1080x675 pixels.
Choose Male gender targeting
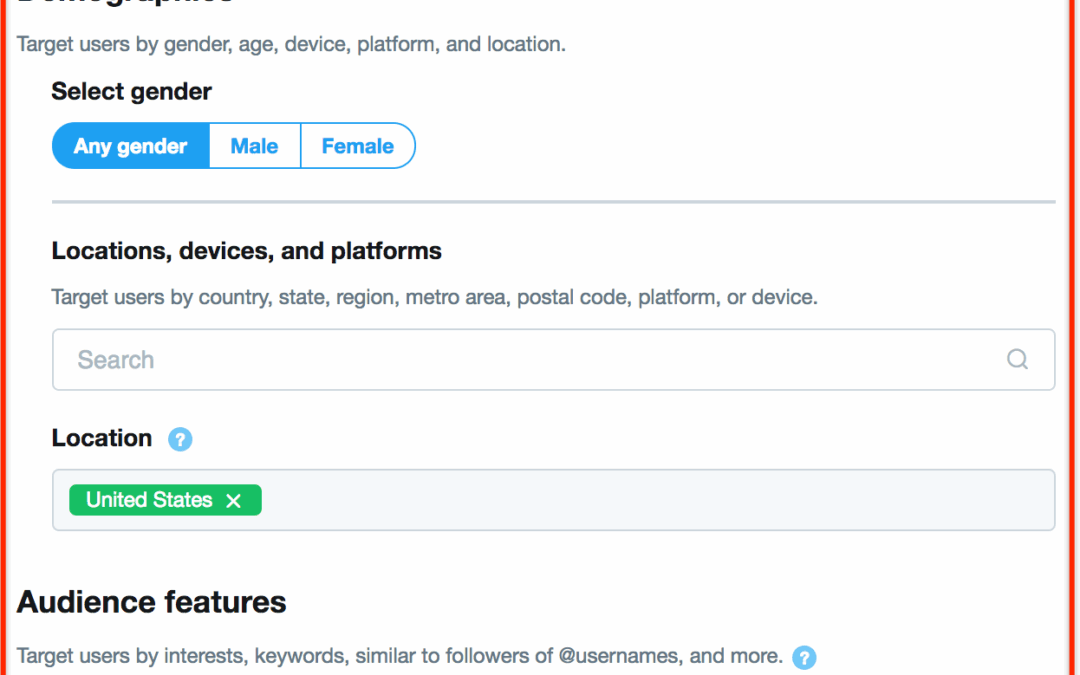(x=255, y=146)
